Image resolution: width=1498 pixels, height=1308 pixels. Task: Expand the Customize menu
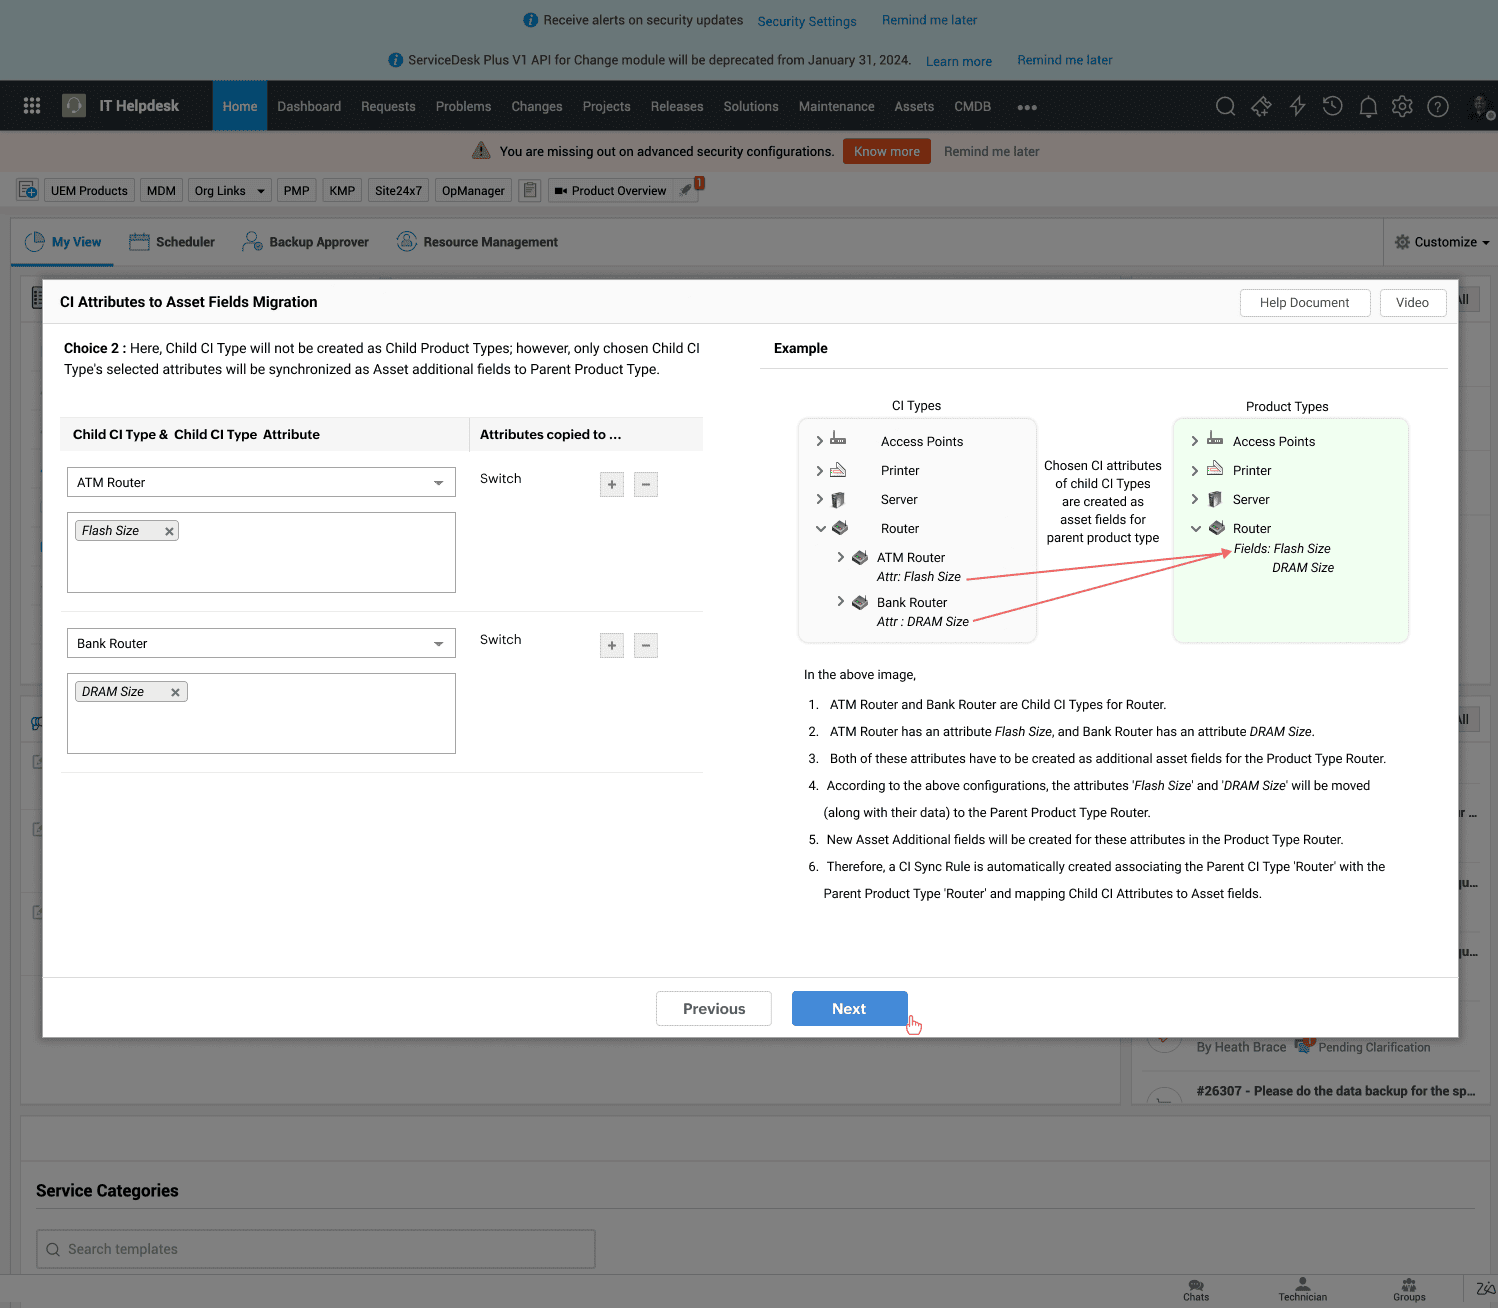coord(1442,242)
